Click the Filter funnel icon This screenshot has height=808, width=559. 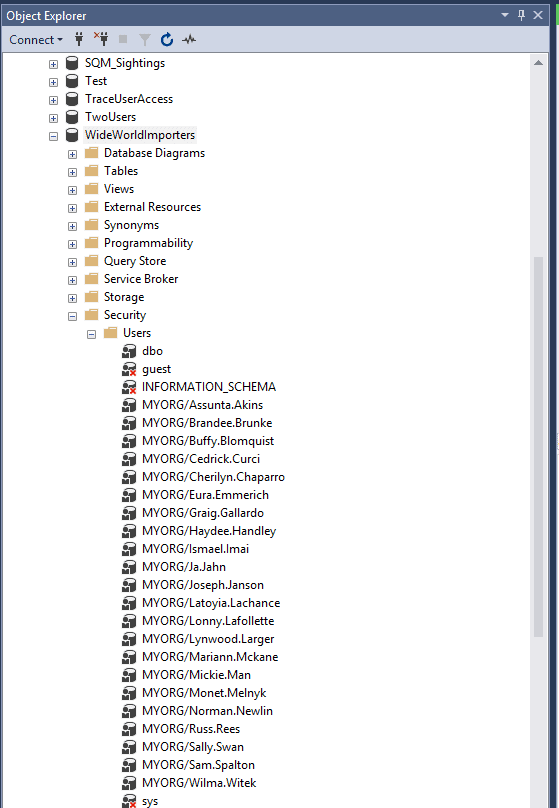point(145,40)
